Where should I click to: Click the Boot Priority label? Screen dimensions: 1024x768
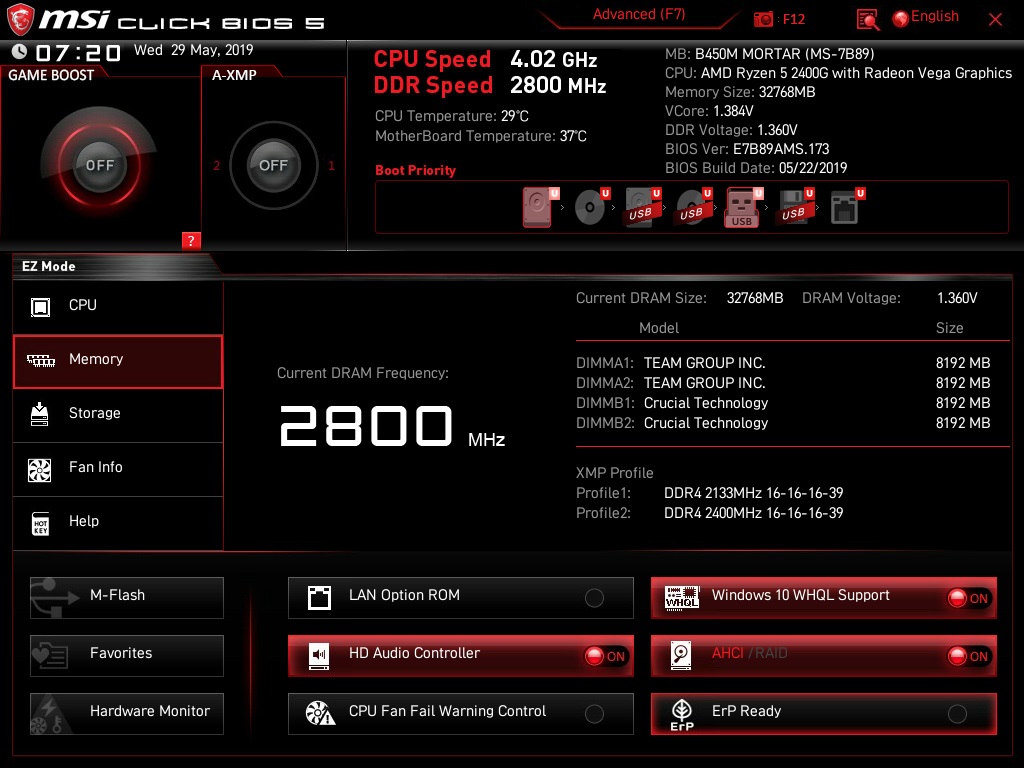coord(415,170)
